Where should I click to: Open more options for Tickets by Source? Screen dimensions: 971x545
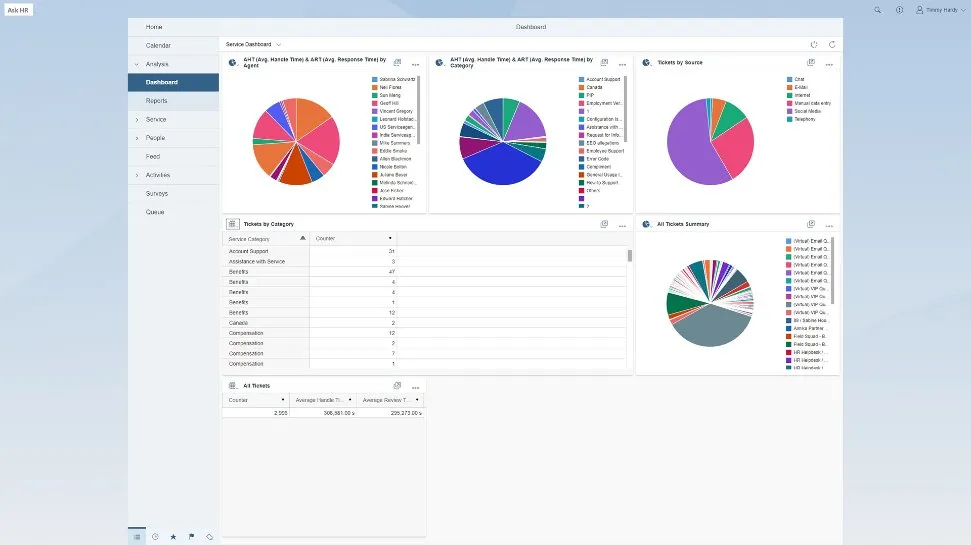[829, 64]
